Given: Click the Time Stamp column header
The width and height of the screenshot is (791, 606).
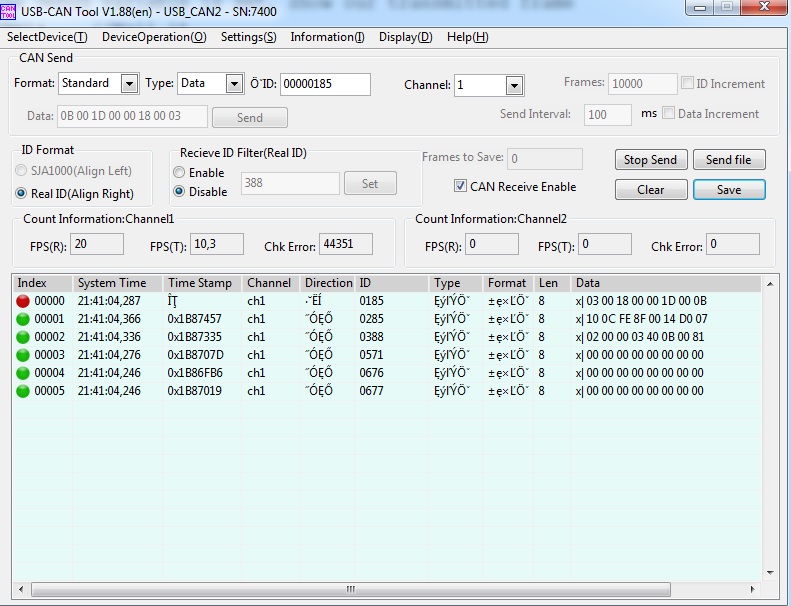Looking at the screenshot, I should 200,283.
